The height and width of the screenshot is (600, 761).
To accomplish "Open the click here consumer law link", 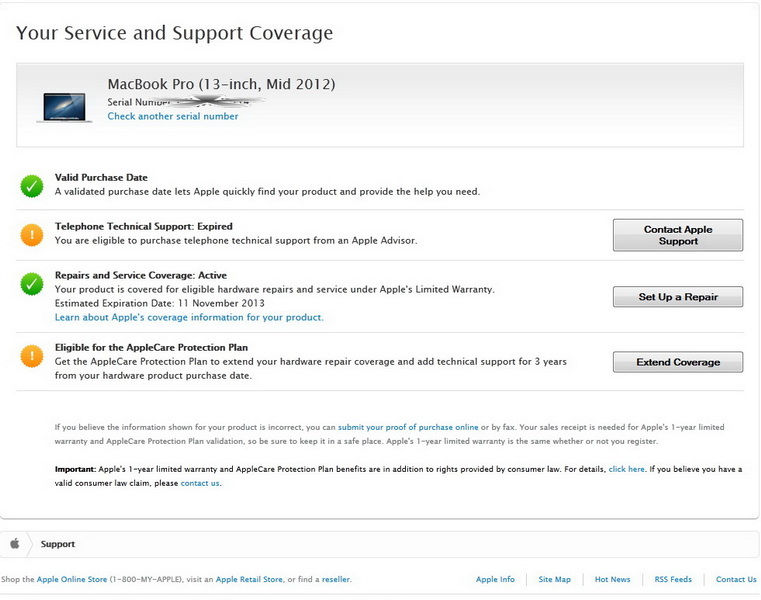I will click(626, 468).
